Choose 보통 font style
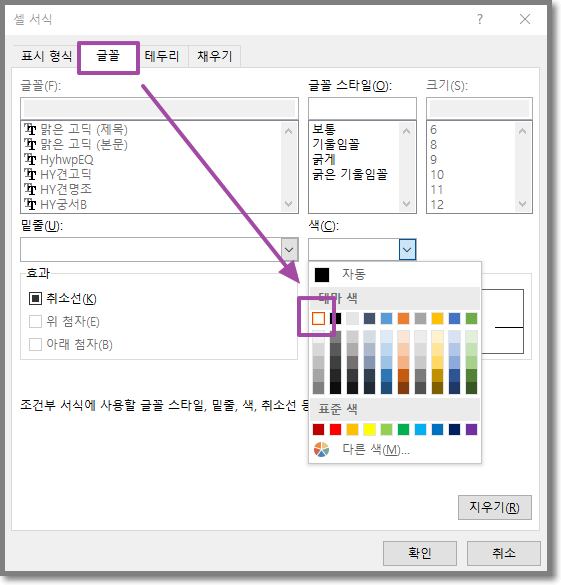 point(324,130)
